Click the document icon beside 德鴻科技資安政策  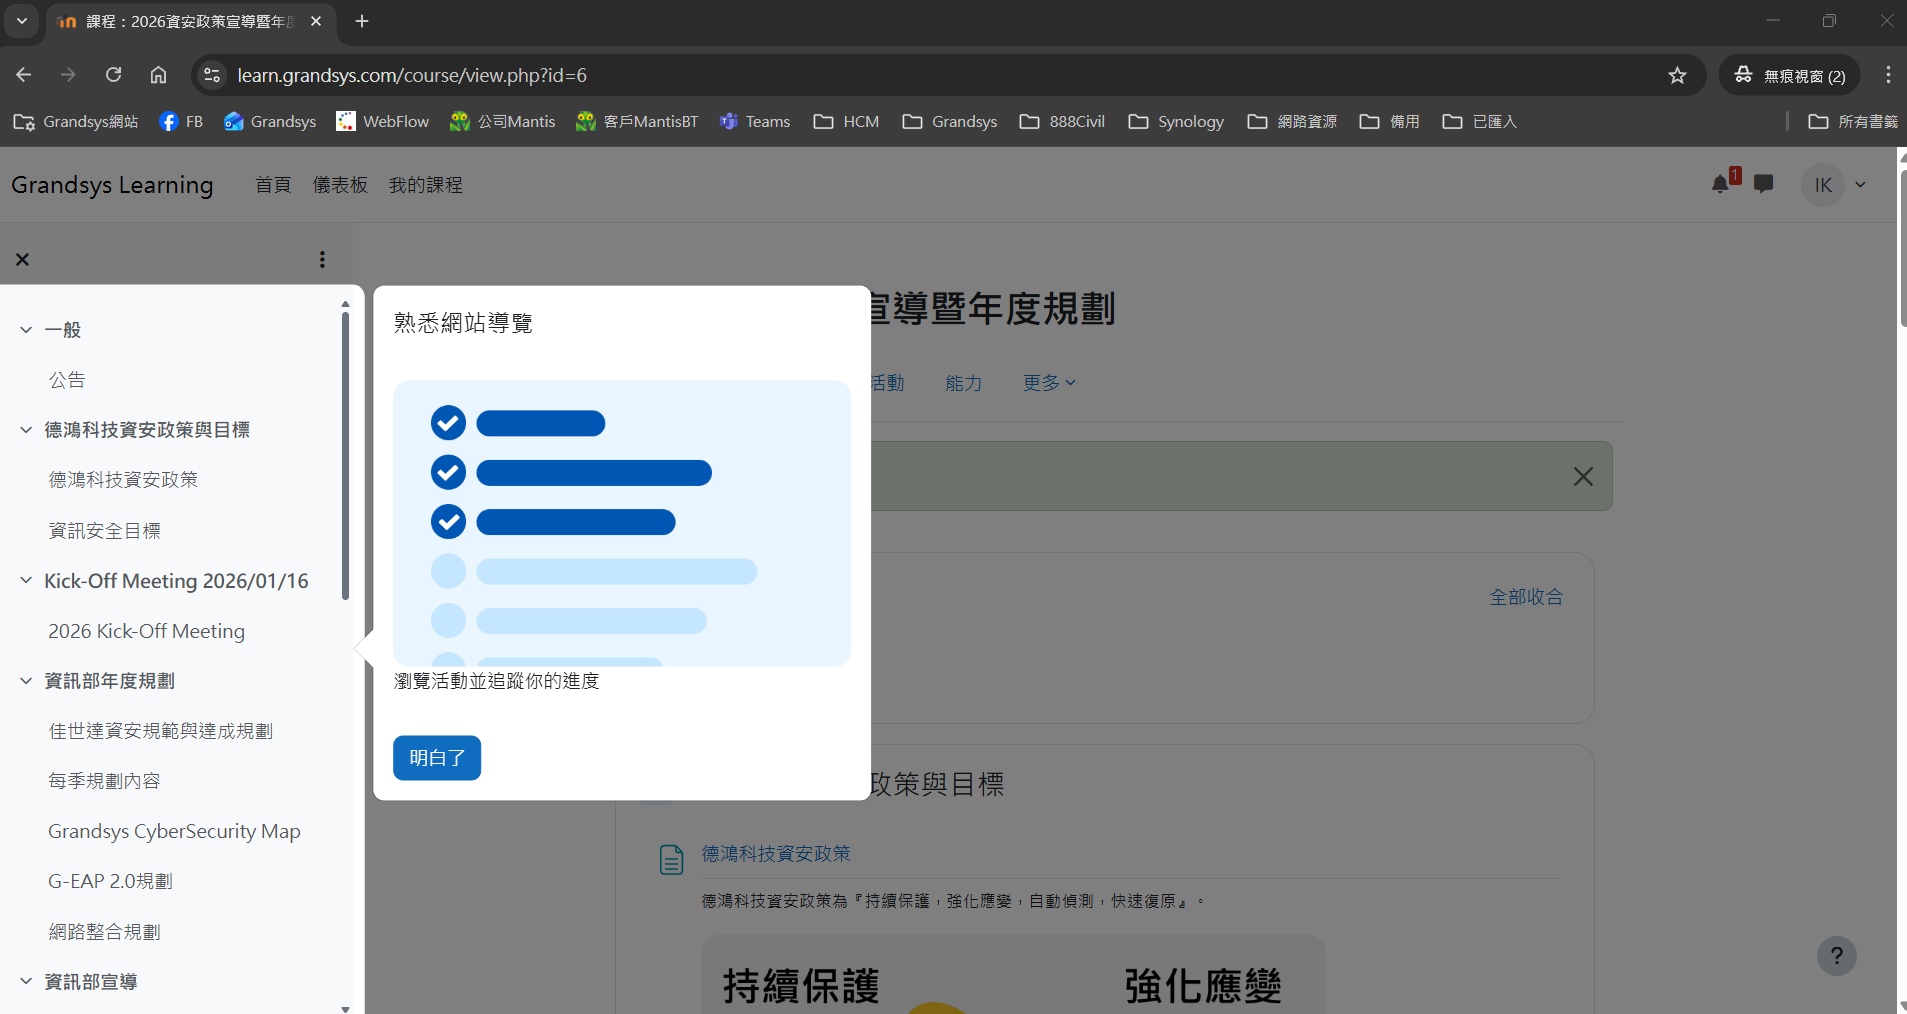[670, 858]
